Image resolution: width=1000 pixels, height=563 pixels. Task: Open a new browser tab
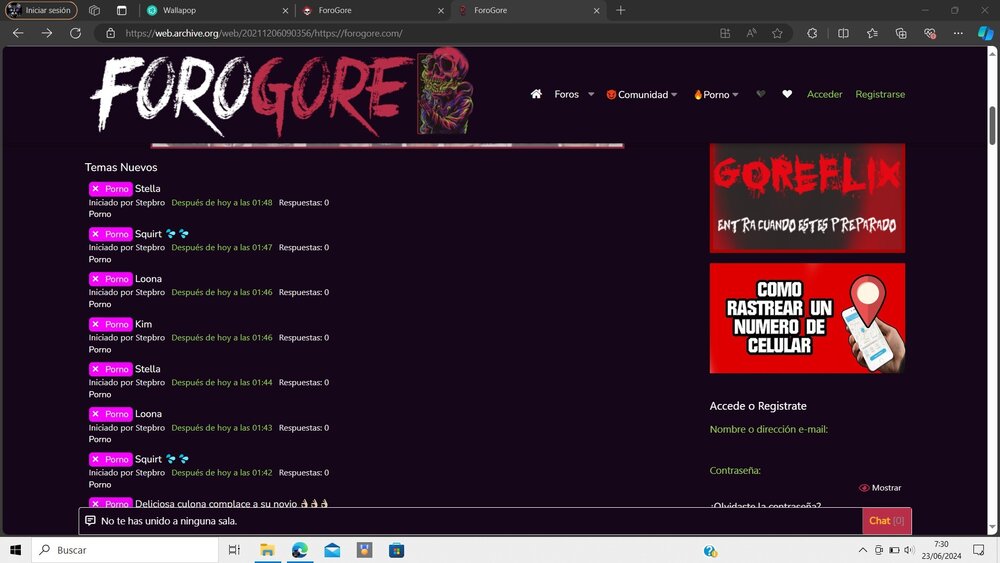coord(621,10)
